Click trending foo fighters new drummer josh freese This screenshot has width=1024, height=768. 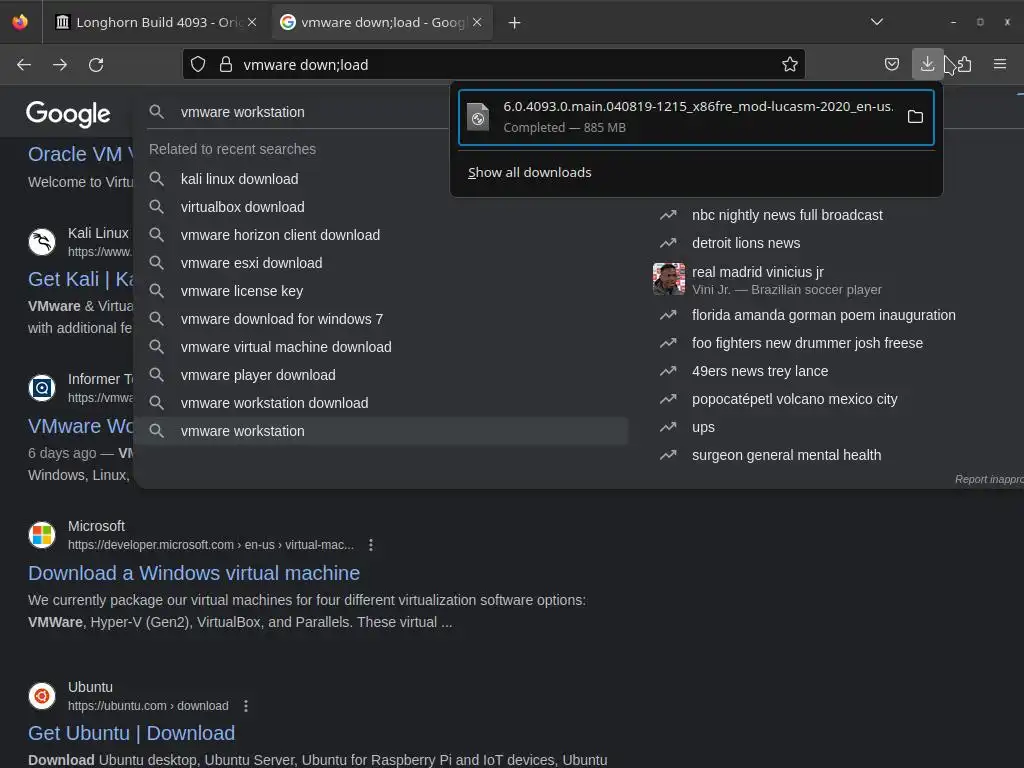(x=807, y=343)
